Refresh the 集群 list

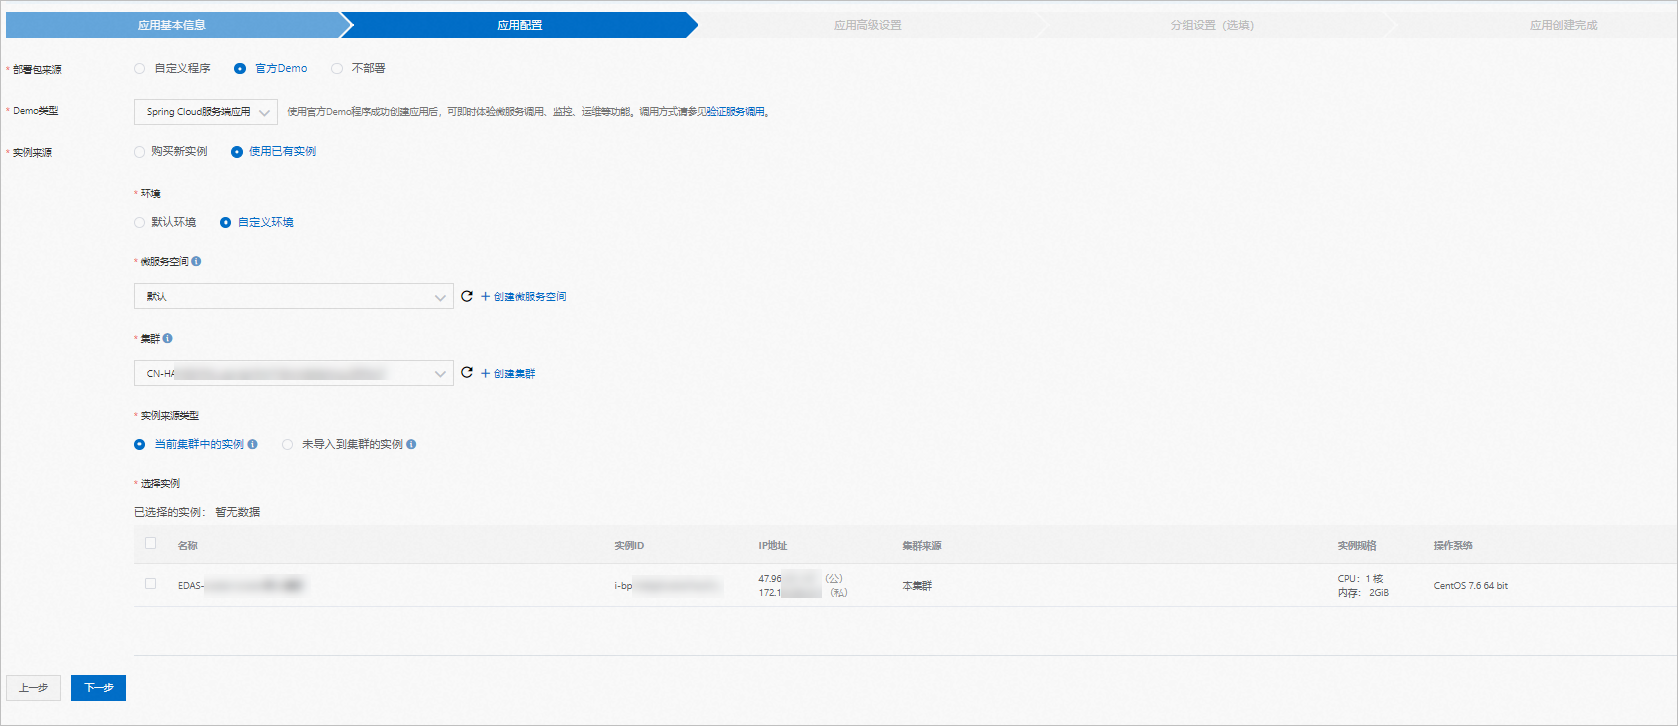(x=467, y=373)
